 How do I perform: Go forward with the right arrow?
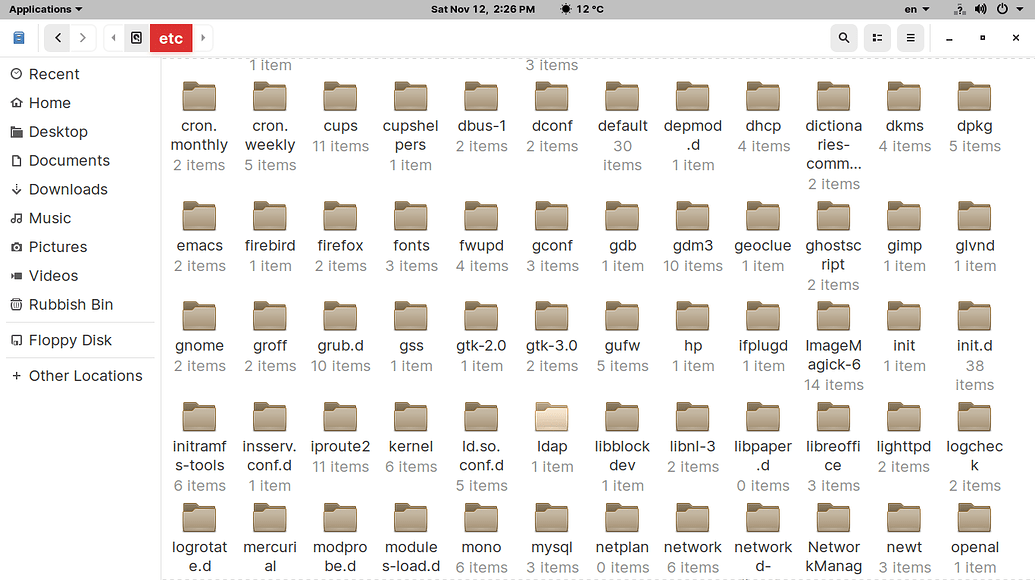click(83, 38)
